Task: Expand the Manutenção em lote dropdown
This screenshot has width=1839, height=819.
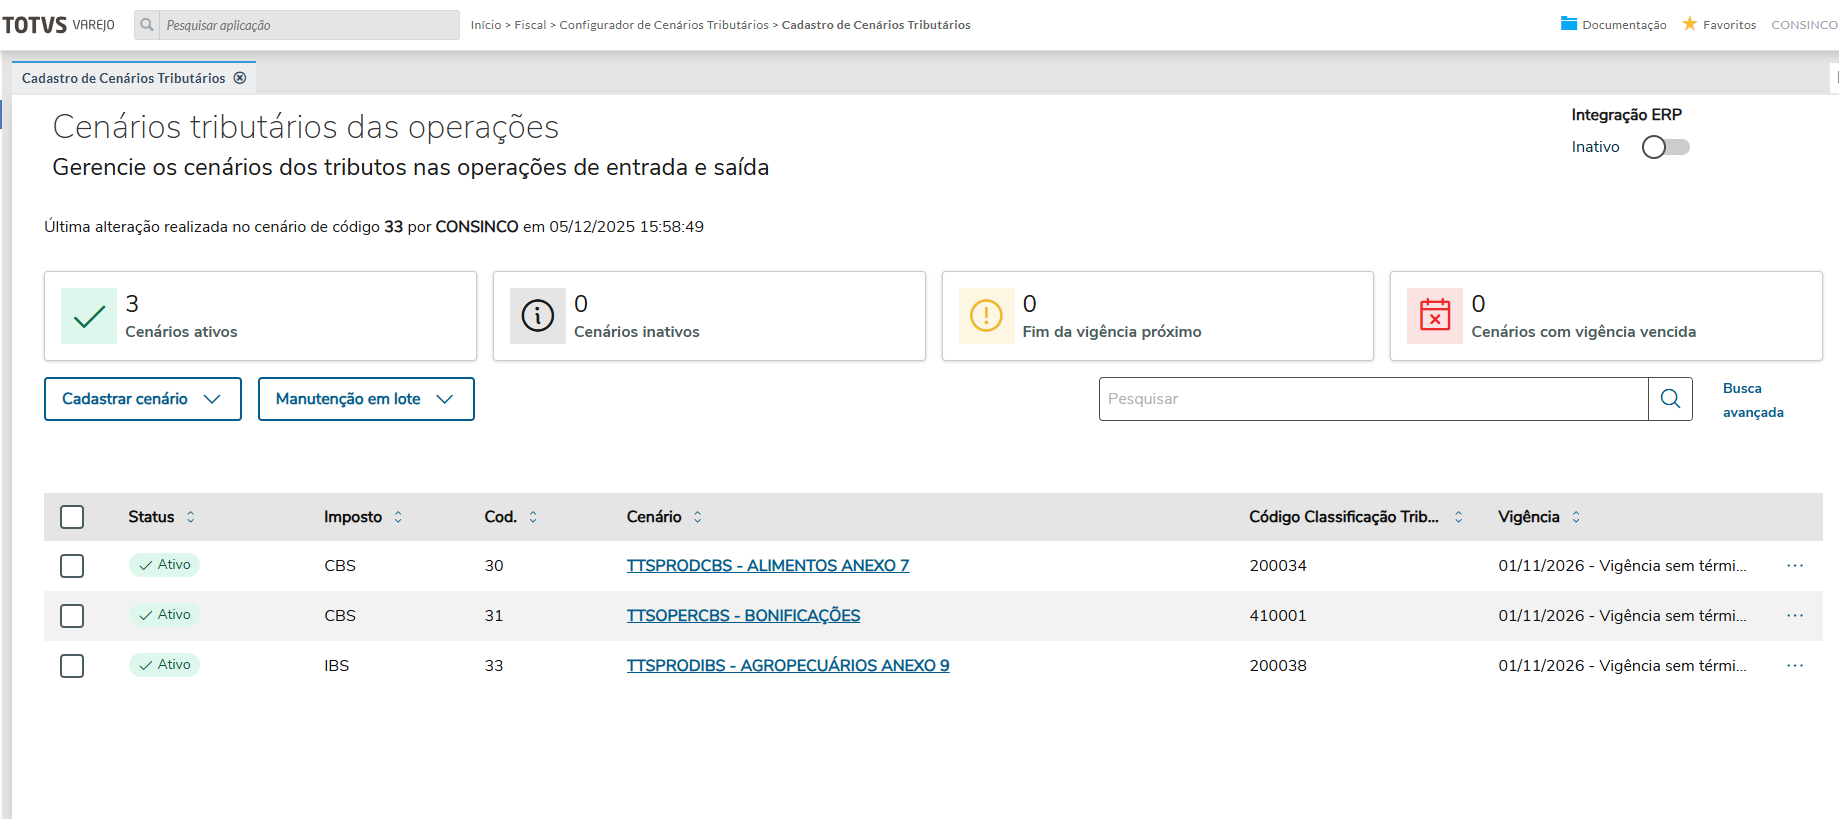Action: 366,399
